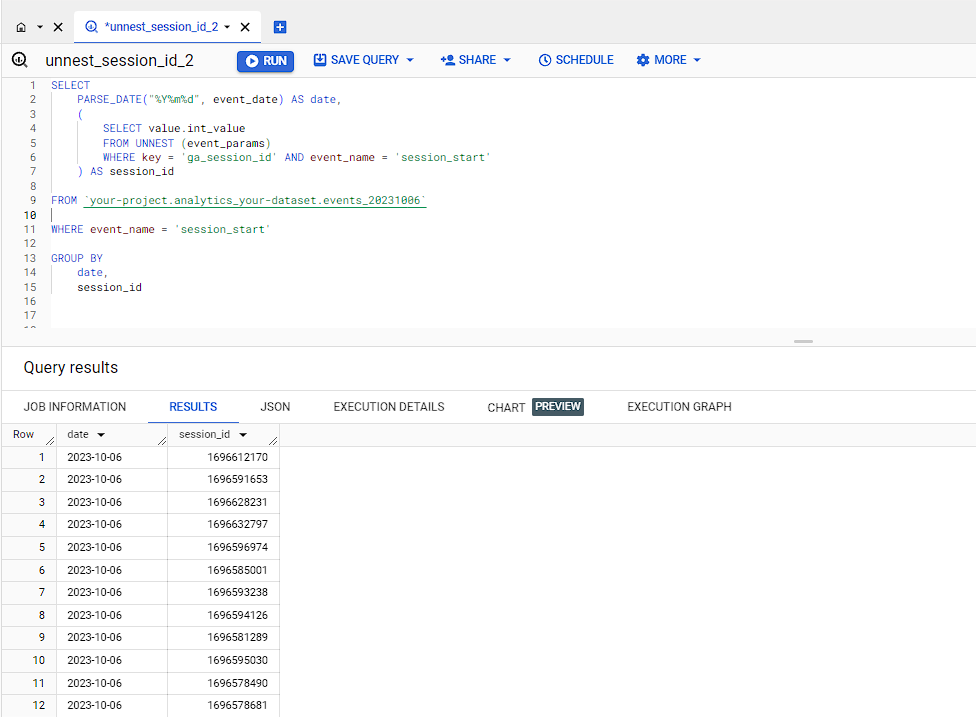Click SAVE QUERY button
Screen dimensions: 976x717
coord(356,60)
